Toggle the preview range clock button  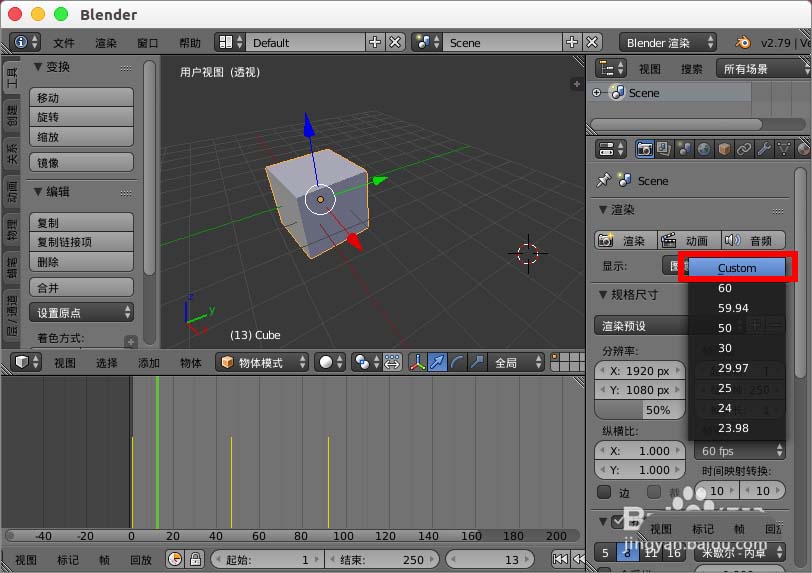(175, 559)
